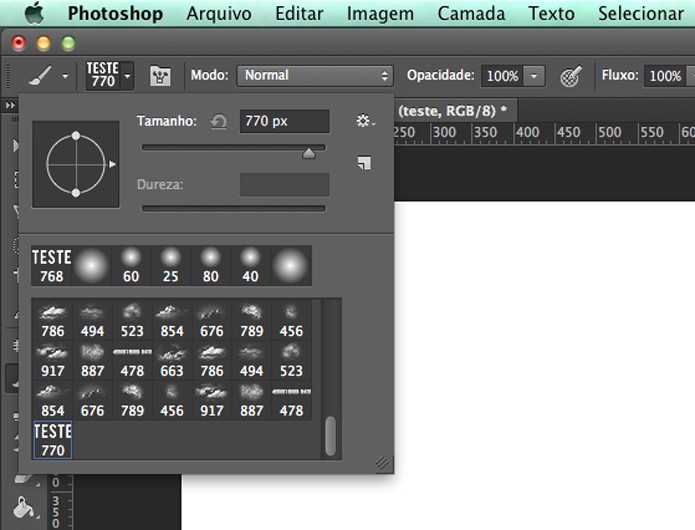The image size is (695, 530).
Task: Select the cloud brush 663
Action: [172, 360]
